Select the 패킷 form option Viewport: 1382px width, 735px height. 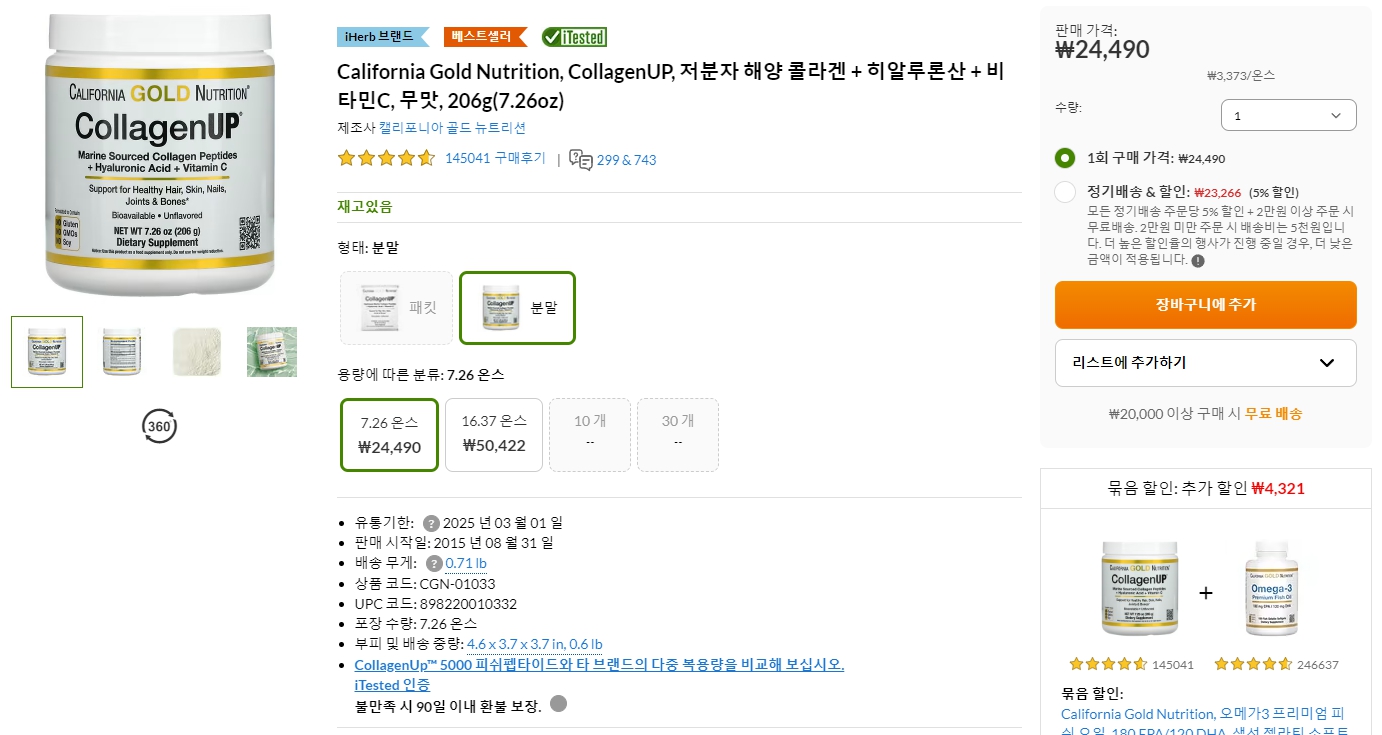click(396, 307)
